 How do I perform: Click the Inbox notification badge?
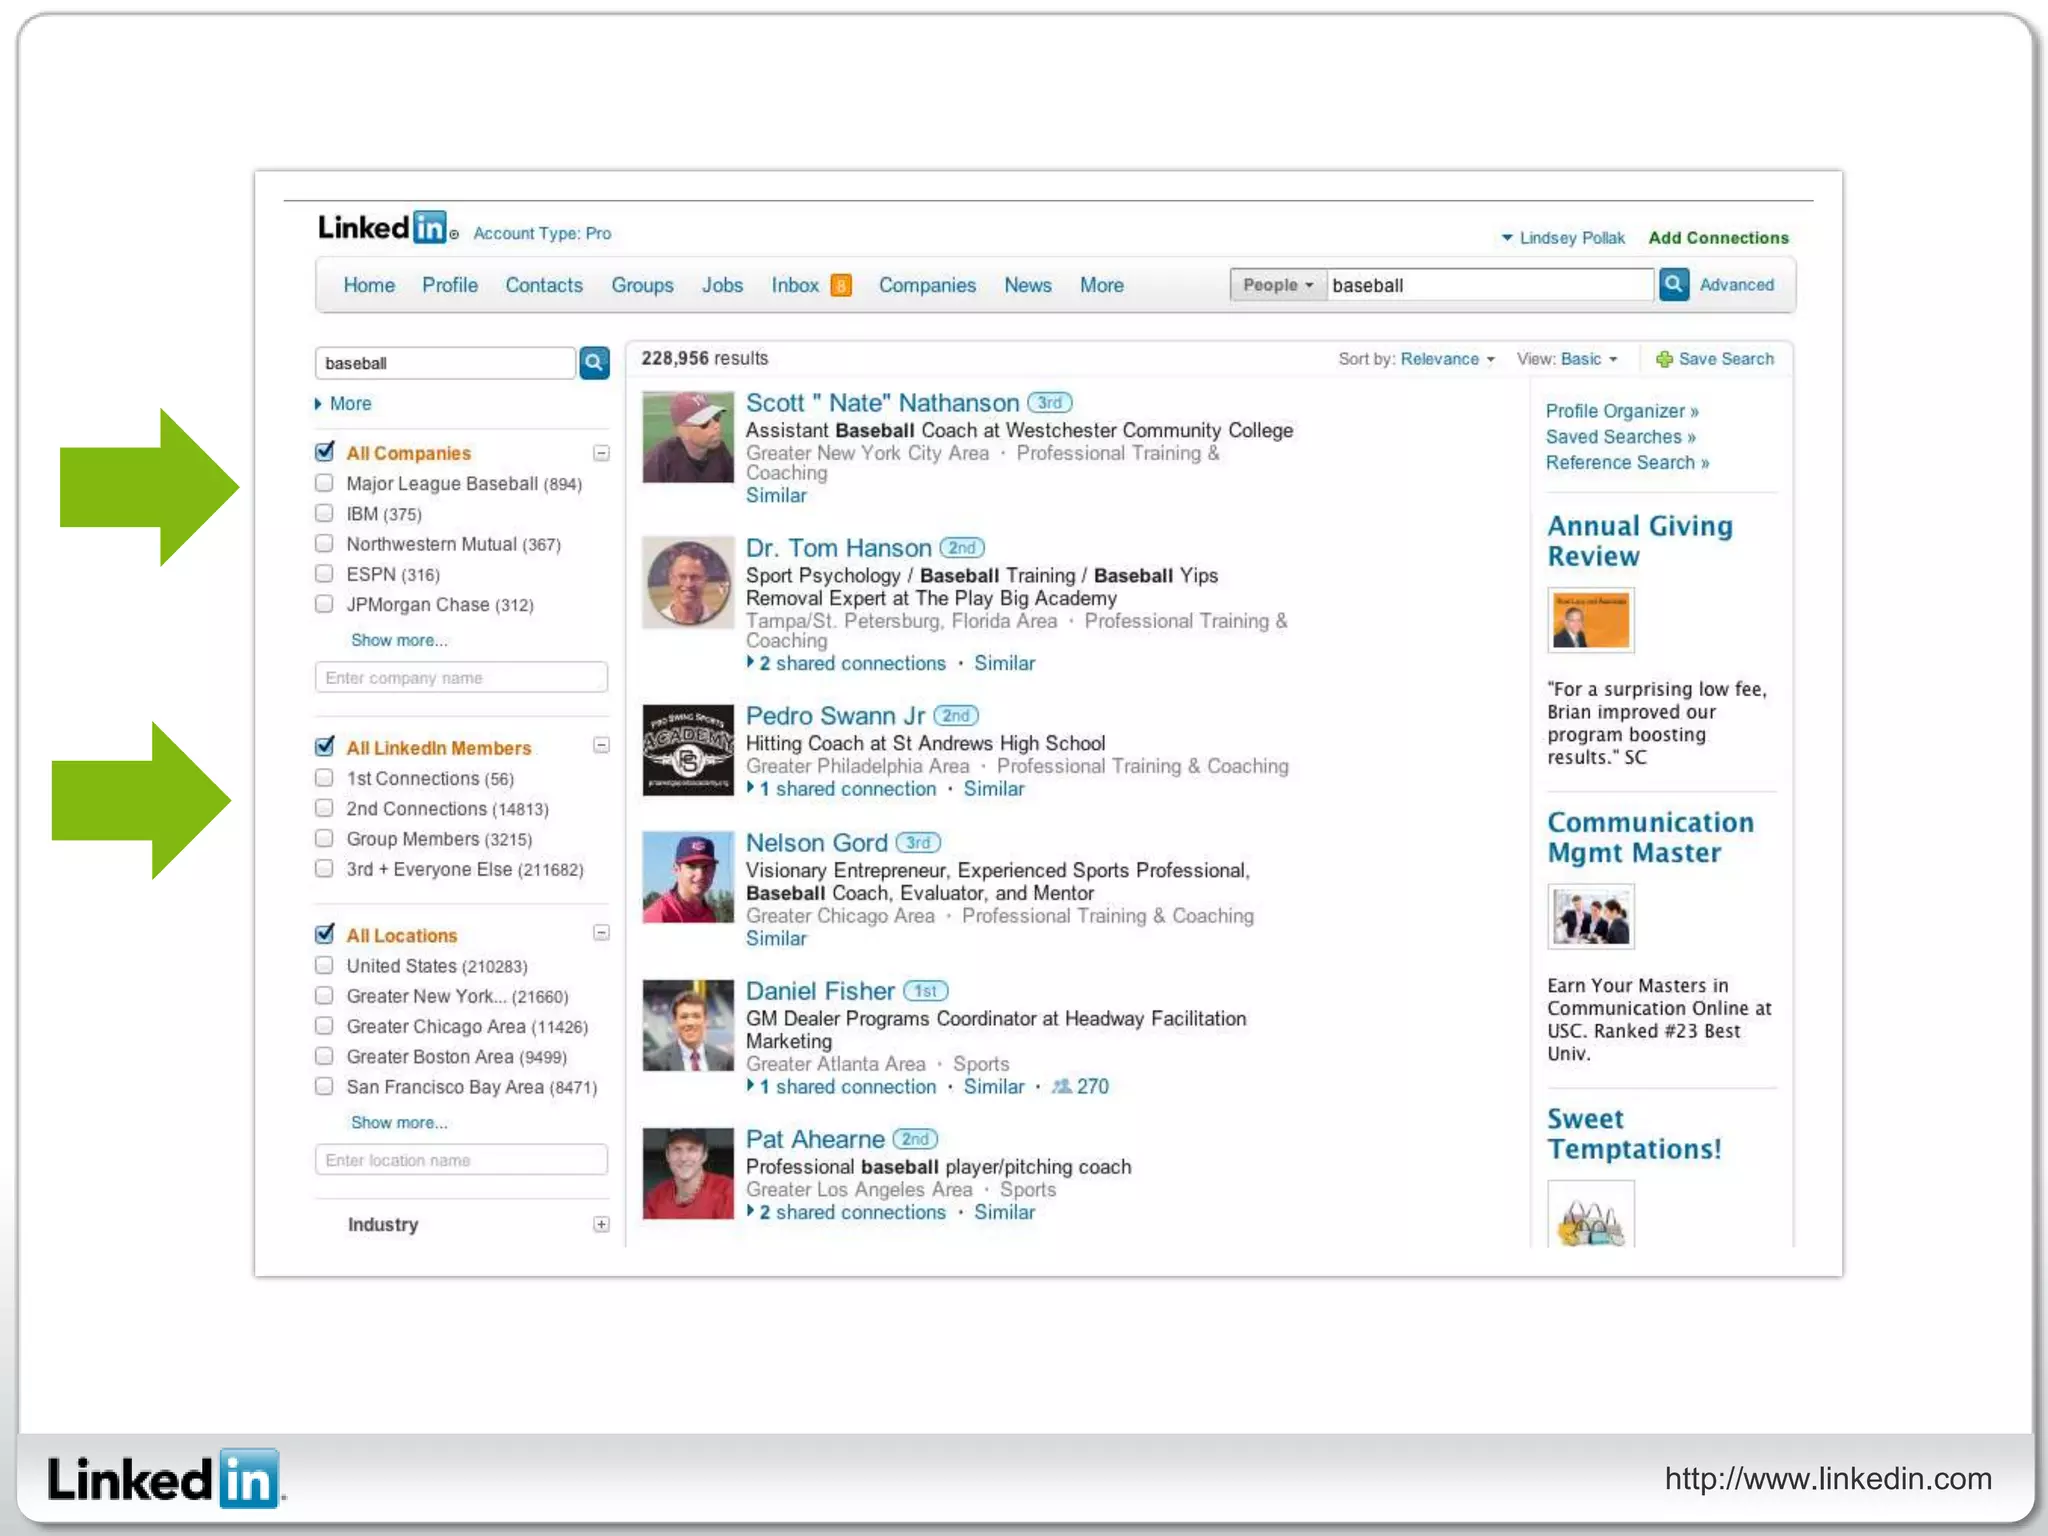tap(841, 286)
